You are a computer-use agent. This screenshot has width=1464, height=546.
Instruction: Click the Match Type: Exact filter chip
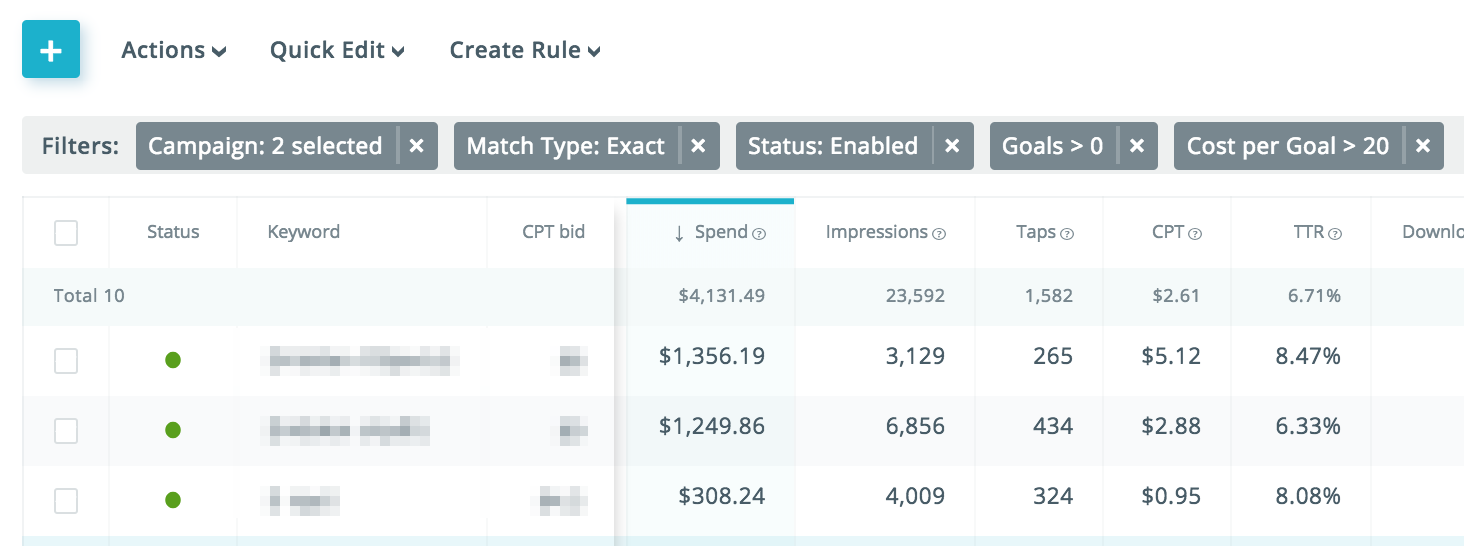[x=566, y=146]
